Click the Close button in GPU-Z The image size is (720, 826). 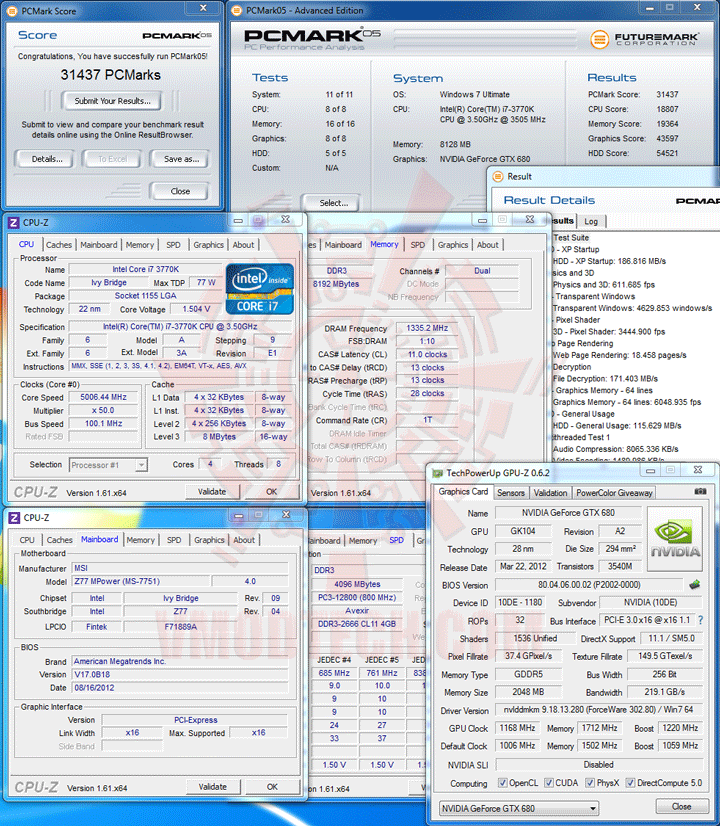point(681,807)
